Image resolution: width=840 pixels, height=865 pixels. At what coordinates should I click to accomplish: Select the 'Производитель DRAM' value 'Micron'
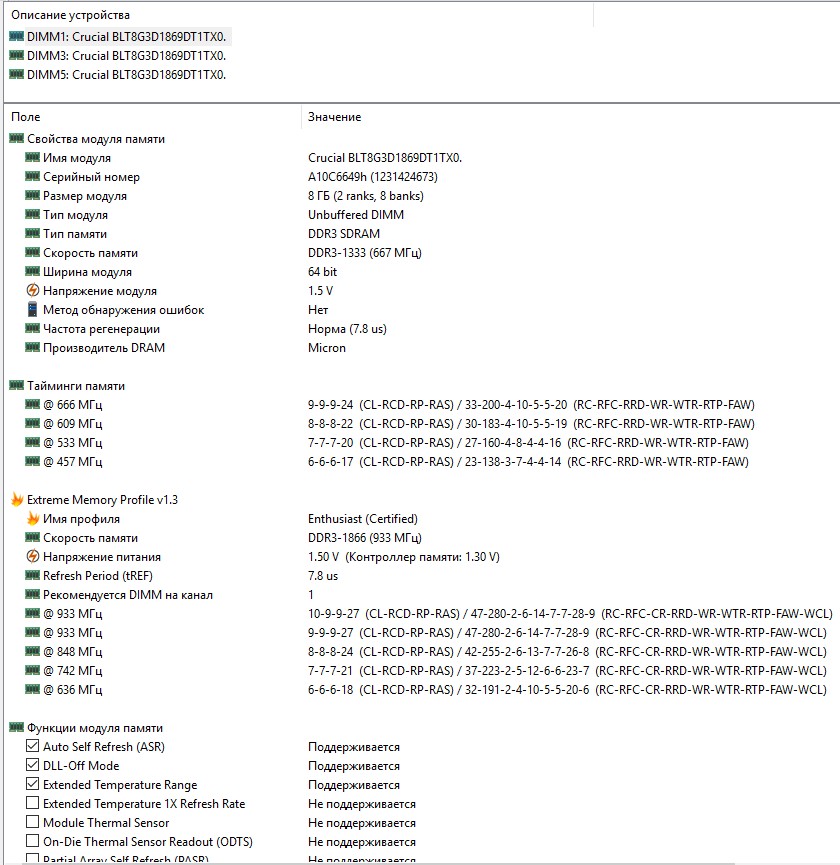[x=327, y=348]
